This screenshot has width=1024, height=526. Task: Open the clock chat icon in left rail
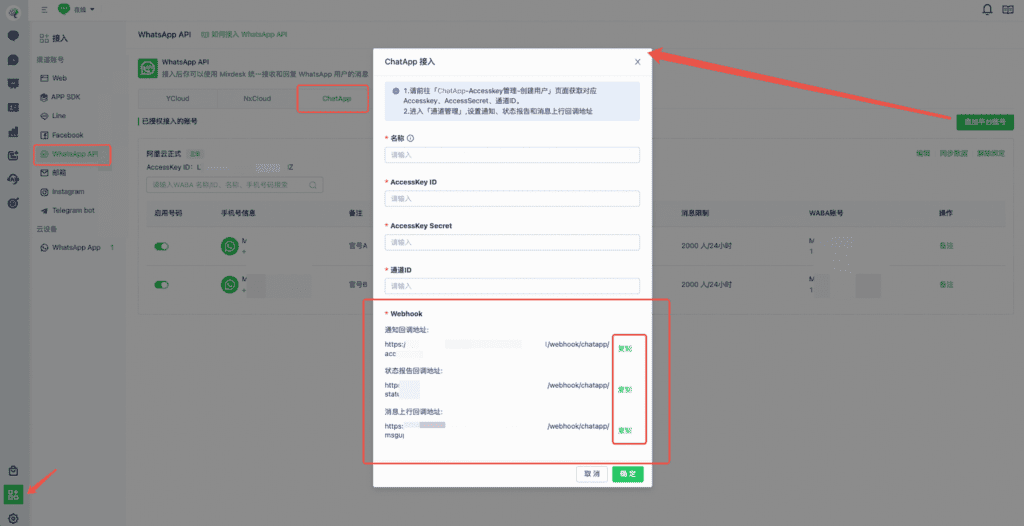coord(13,59)
